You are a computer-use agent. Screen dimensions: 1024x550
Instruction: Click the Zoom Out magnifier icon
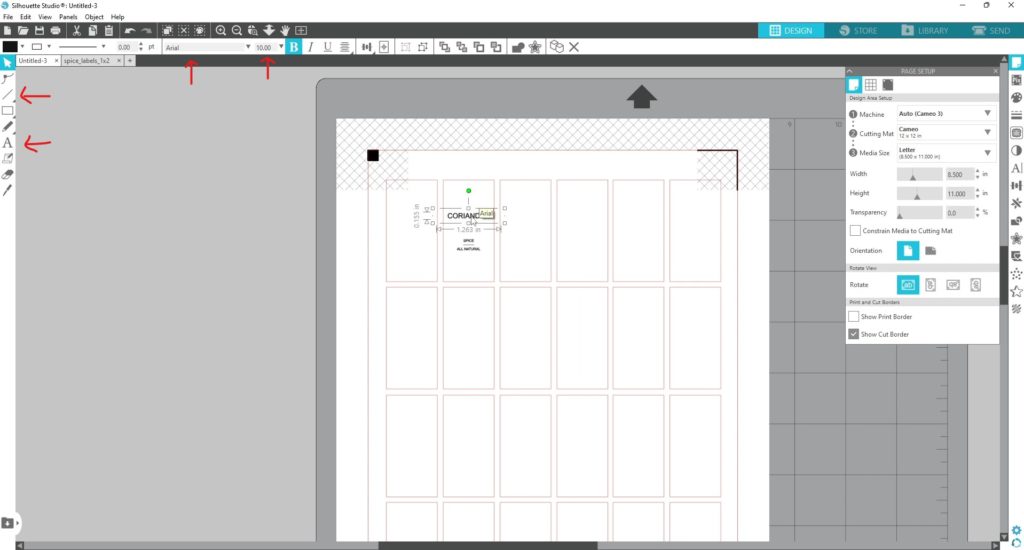click(x=236, y=30)
